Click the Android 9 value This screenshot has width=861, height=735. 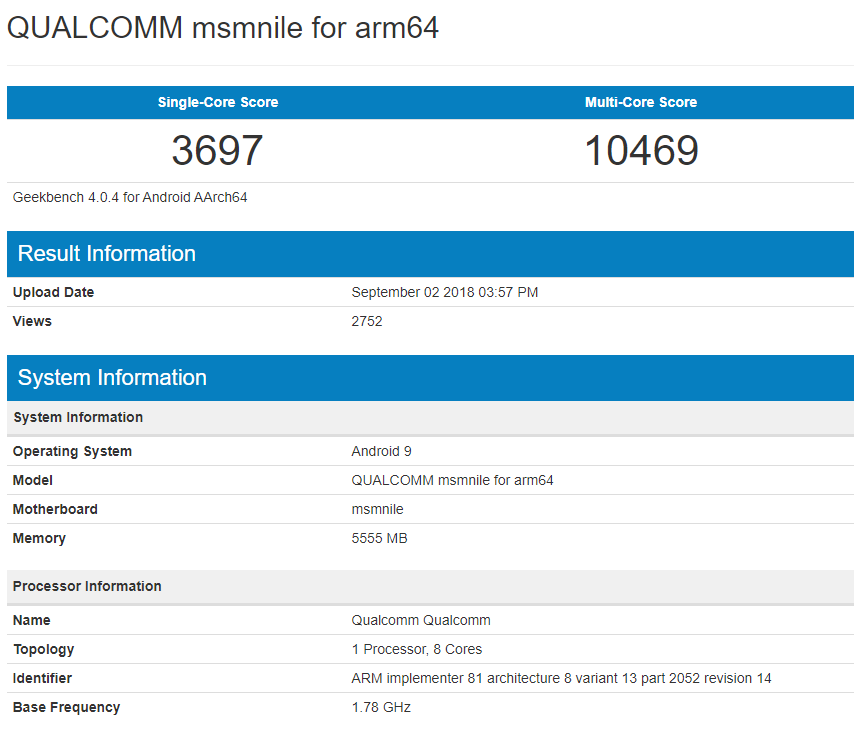point(382,451)
